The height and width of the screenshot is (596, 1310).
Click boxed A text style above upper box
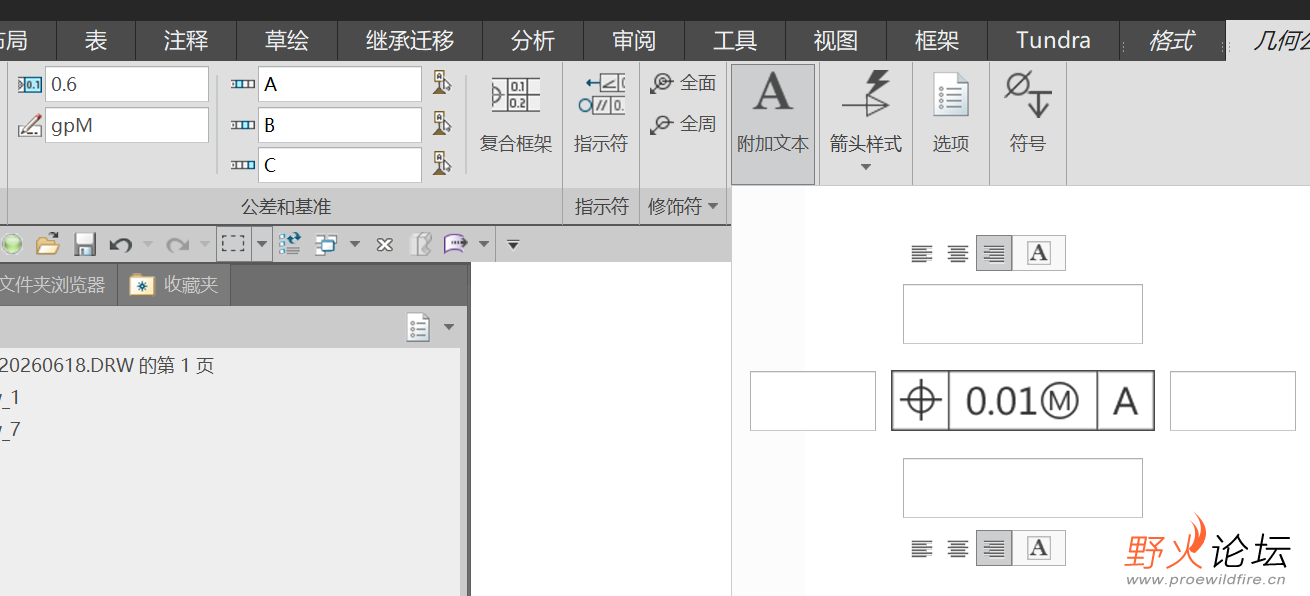click(x=1039, y=254)
